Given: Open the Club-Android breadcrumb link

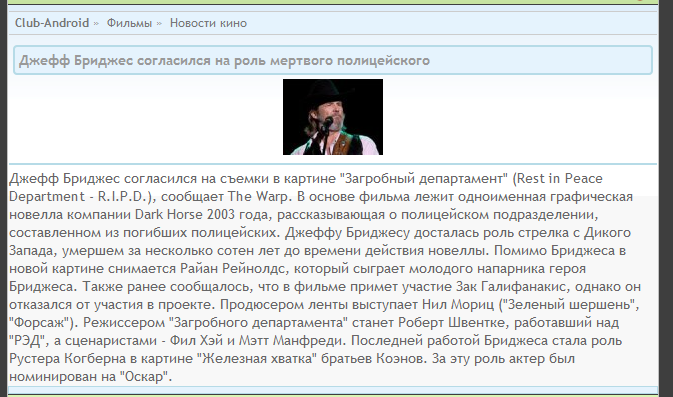Looking at the screenshot, I should (52, 23).
